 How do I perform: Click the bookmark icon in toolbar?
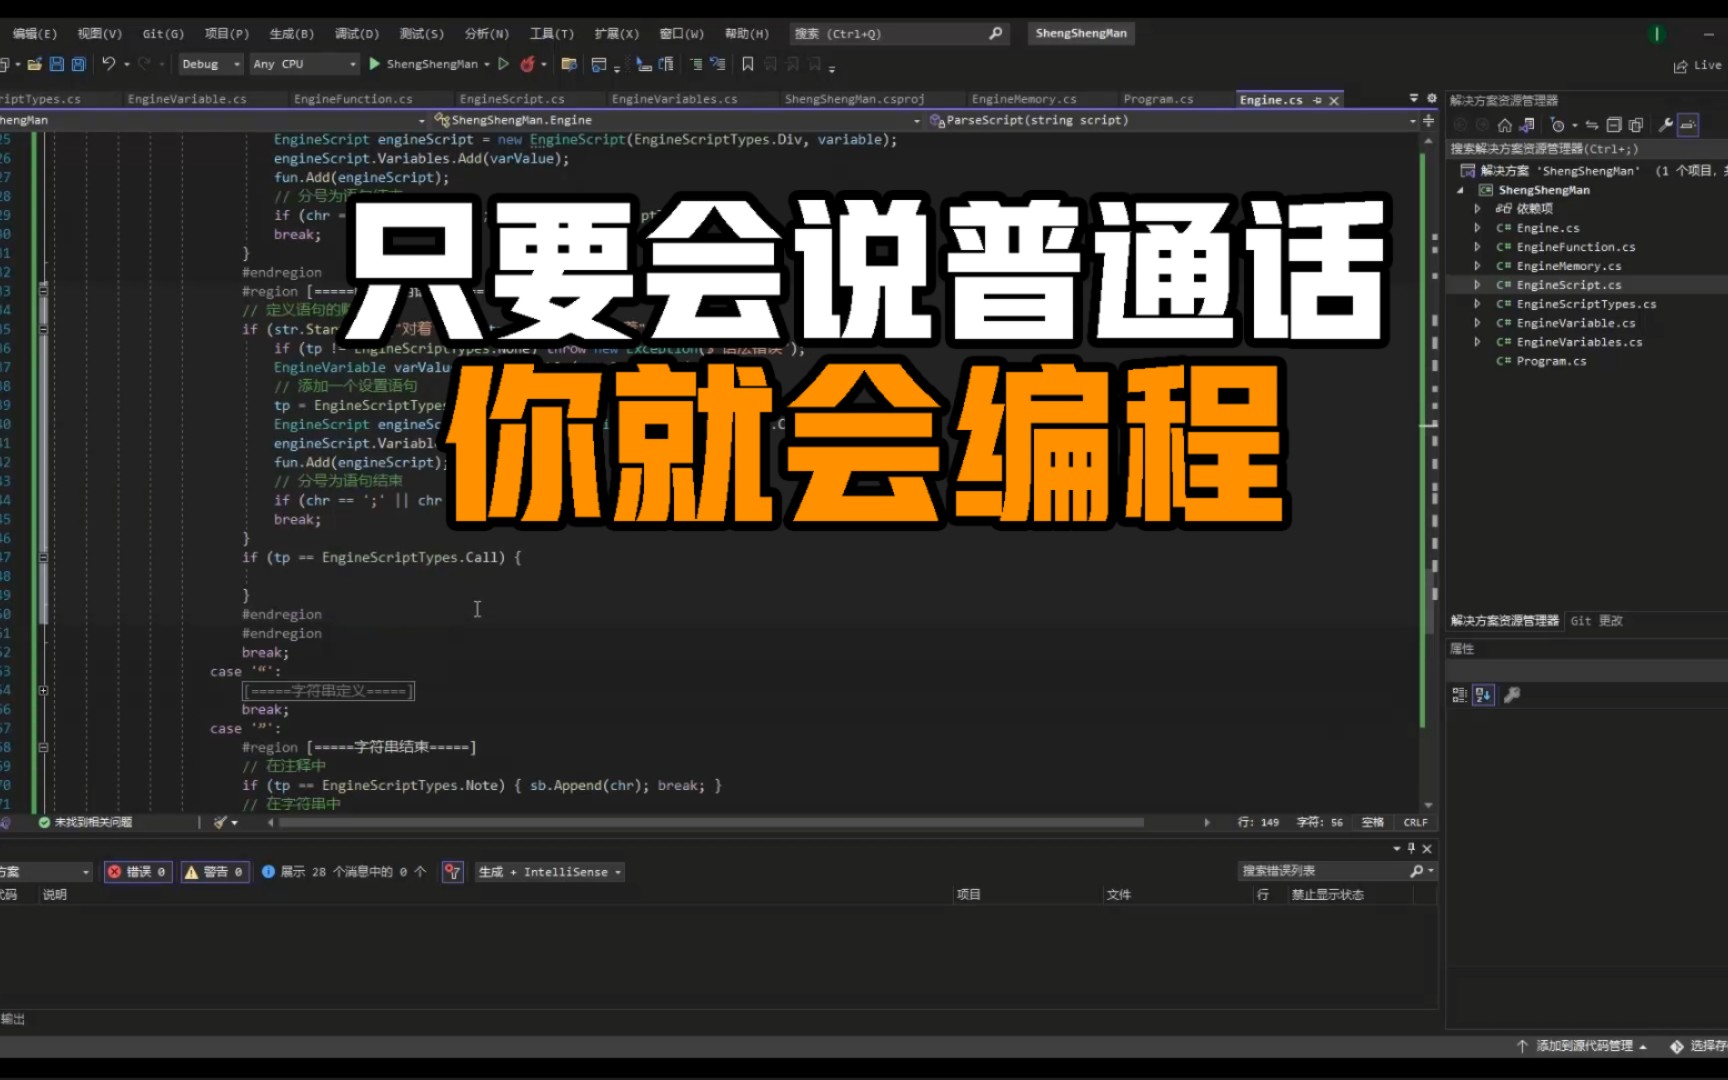(747, 64)
